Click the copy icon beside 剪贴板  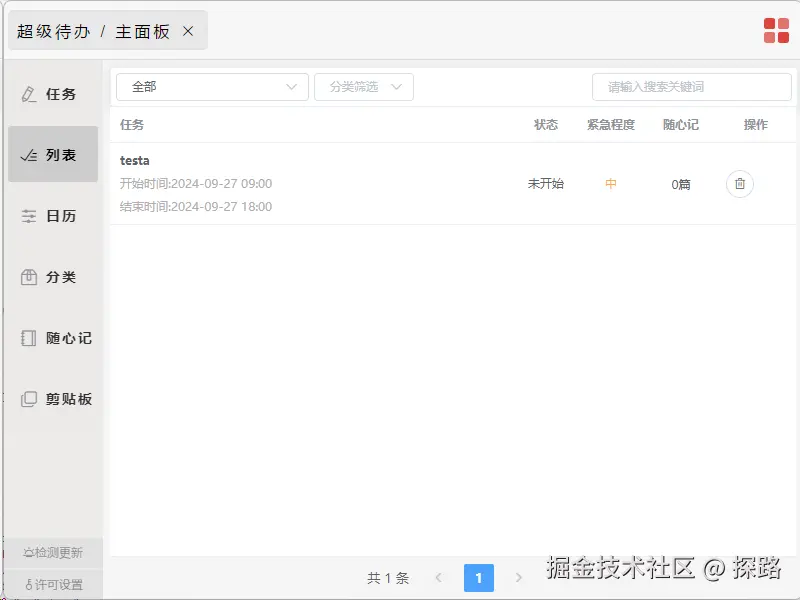tap(29, 399)
